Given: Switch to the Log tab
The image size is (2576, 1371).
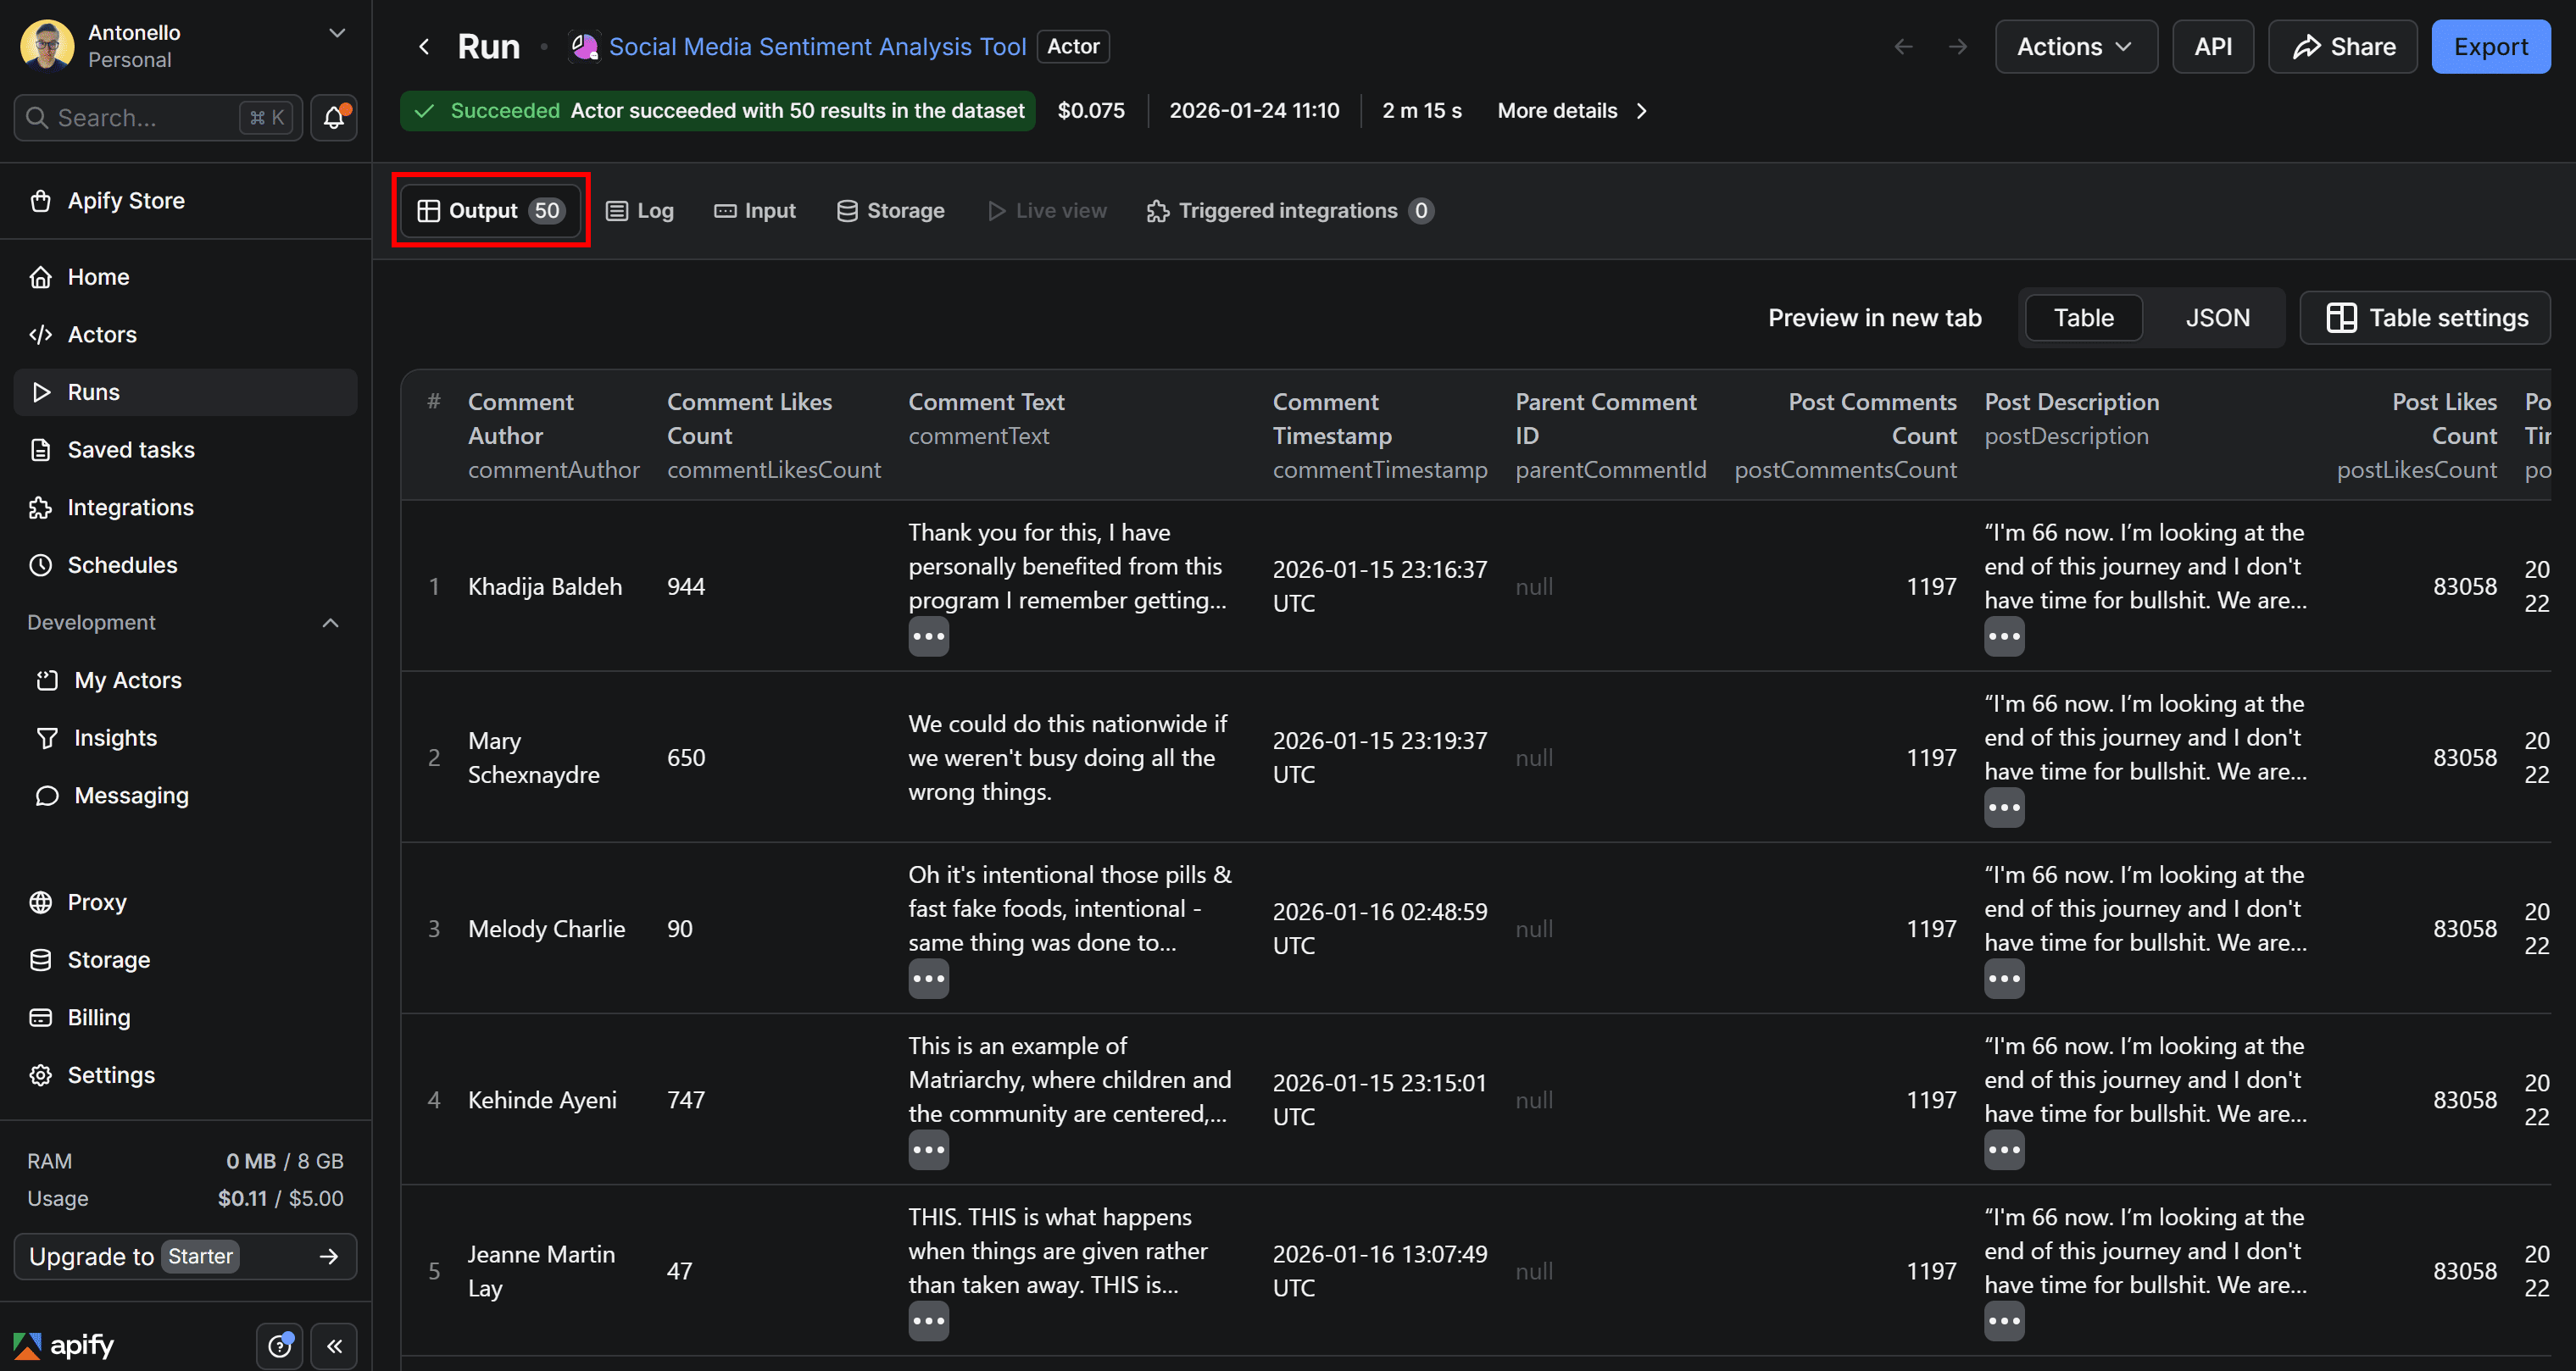Looking at the screenshot, I should 640,211.
